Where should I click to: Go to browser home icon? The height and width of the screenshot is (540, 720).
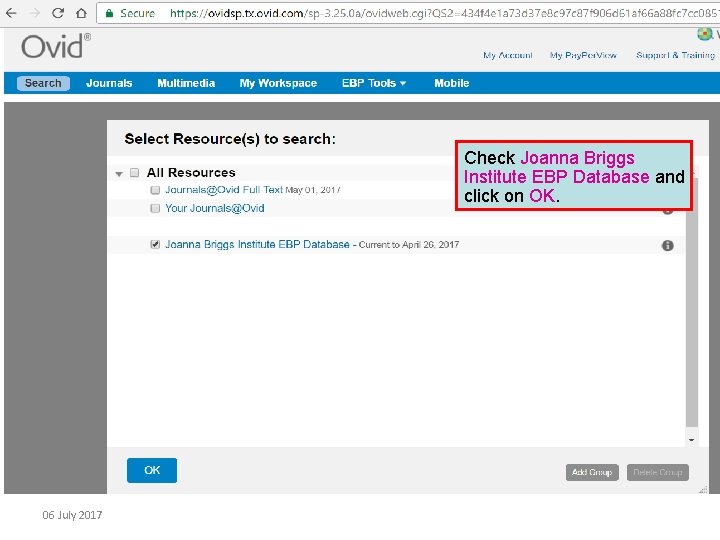point(81,13)
